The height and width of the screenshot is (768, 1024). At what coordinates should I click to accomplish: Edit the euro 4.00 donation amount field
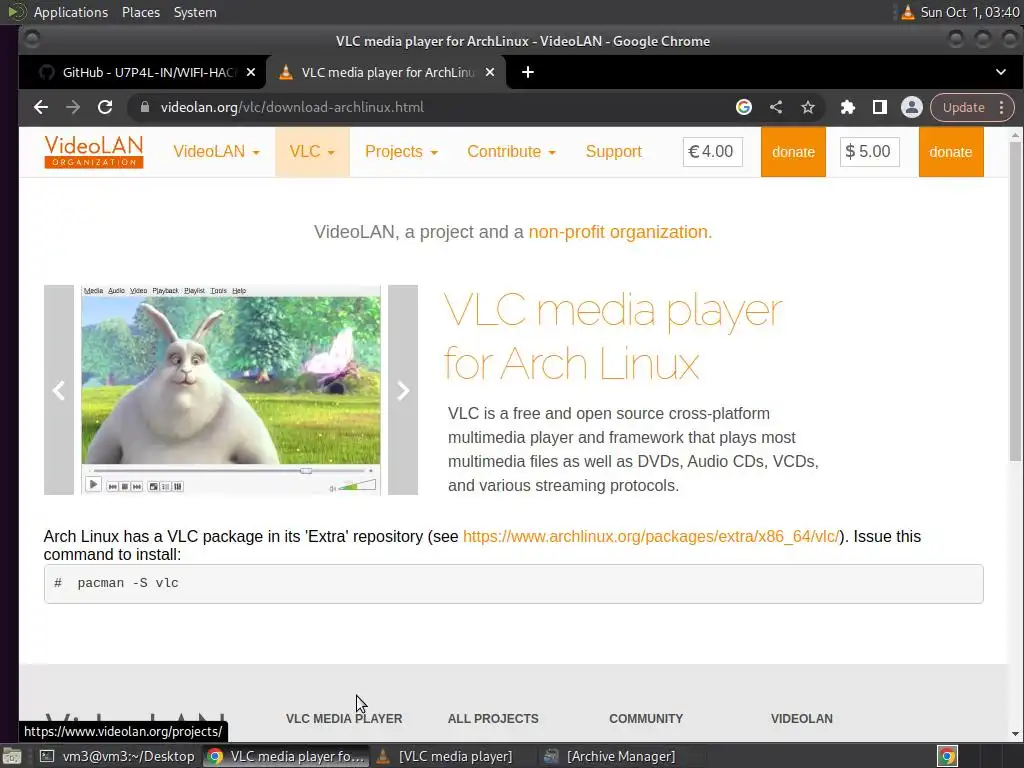[x=712, y=152]
